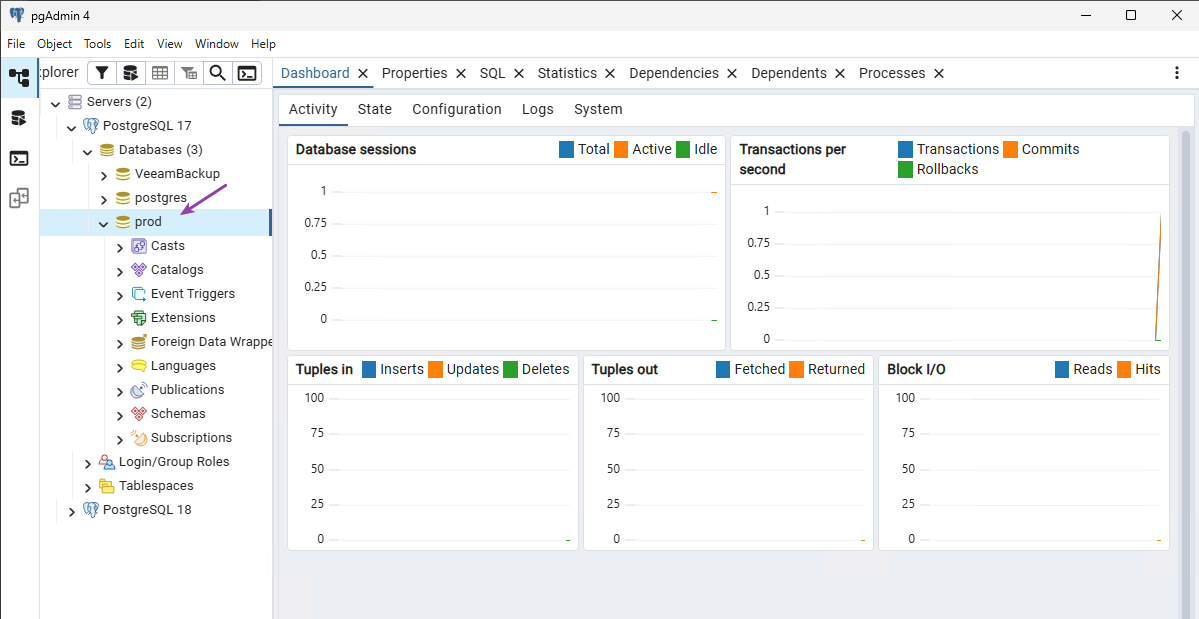Viewport: 1199px width, 619px height.
Task: Open the Query Tool Workspace sidebar icon
Action: click(x=19, y=118)
